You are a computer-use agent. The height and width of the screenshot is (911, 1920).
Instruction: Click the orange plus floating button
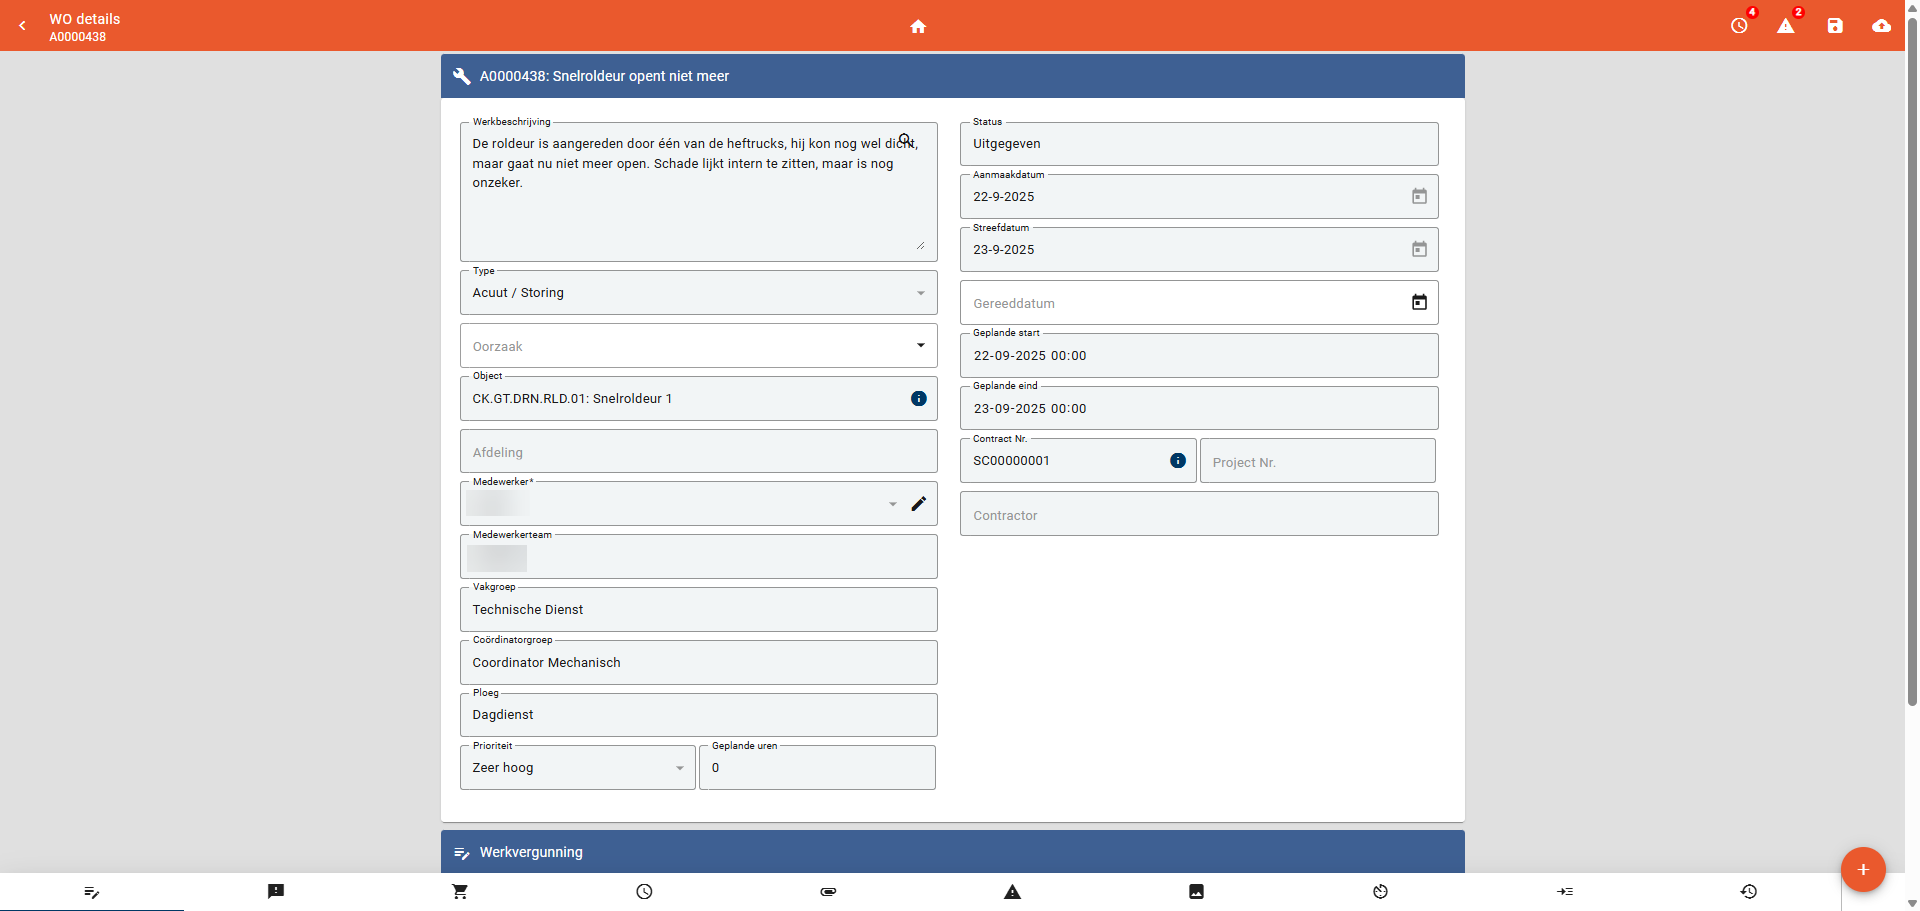[1862, 869]
